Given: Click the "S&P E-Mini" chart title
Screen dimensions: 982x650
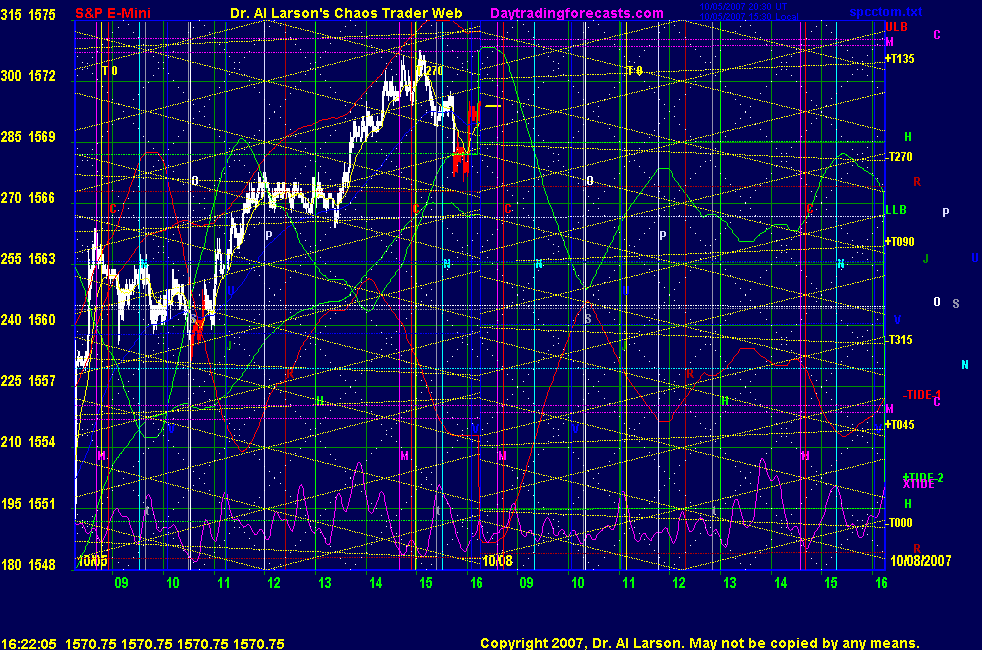Looking at the screenshot, I should click(113, 13).
